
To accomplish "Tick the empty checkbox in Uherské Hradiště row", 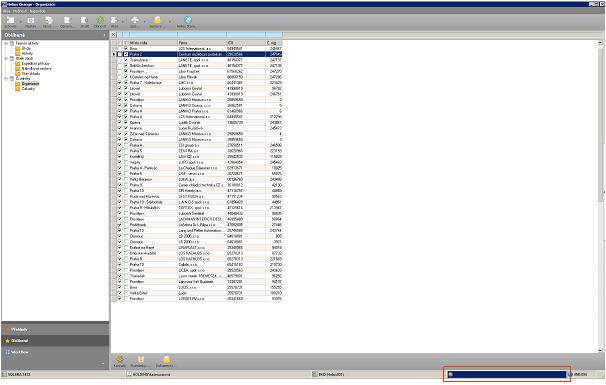I will (x=126, y=253).
